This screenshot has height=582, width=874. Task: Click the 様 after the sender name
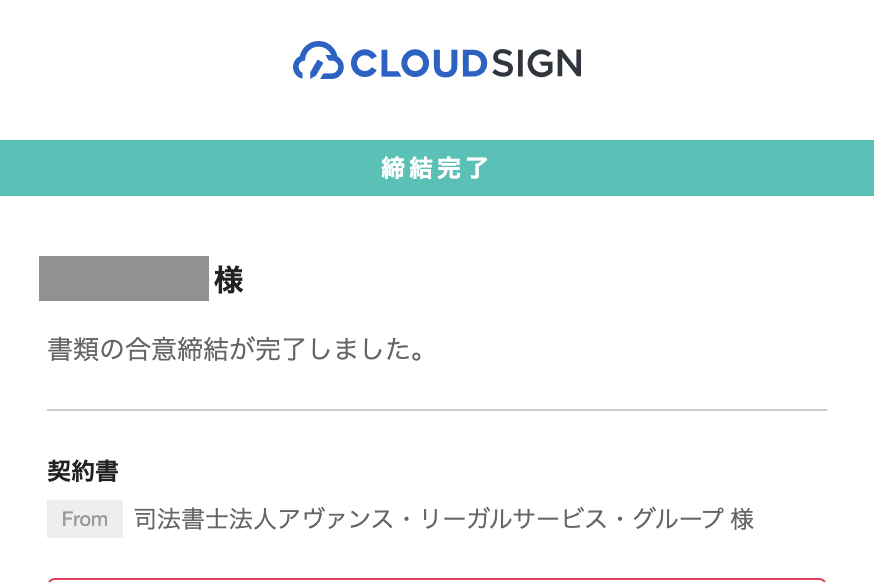click(x=742, y=519)
